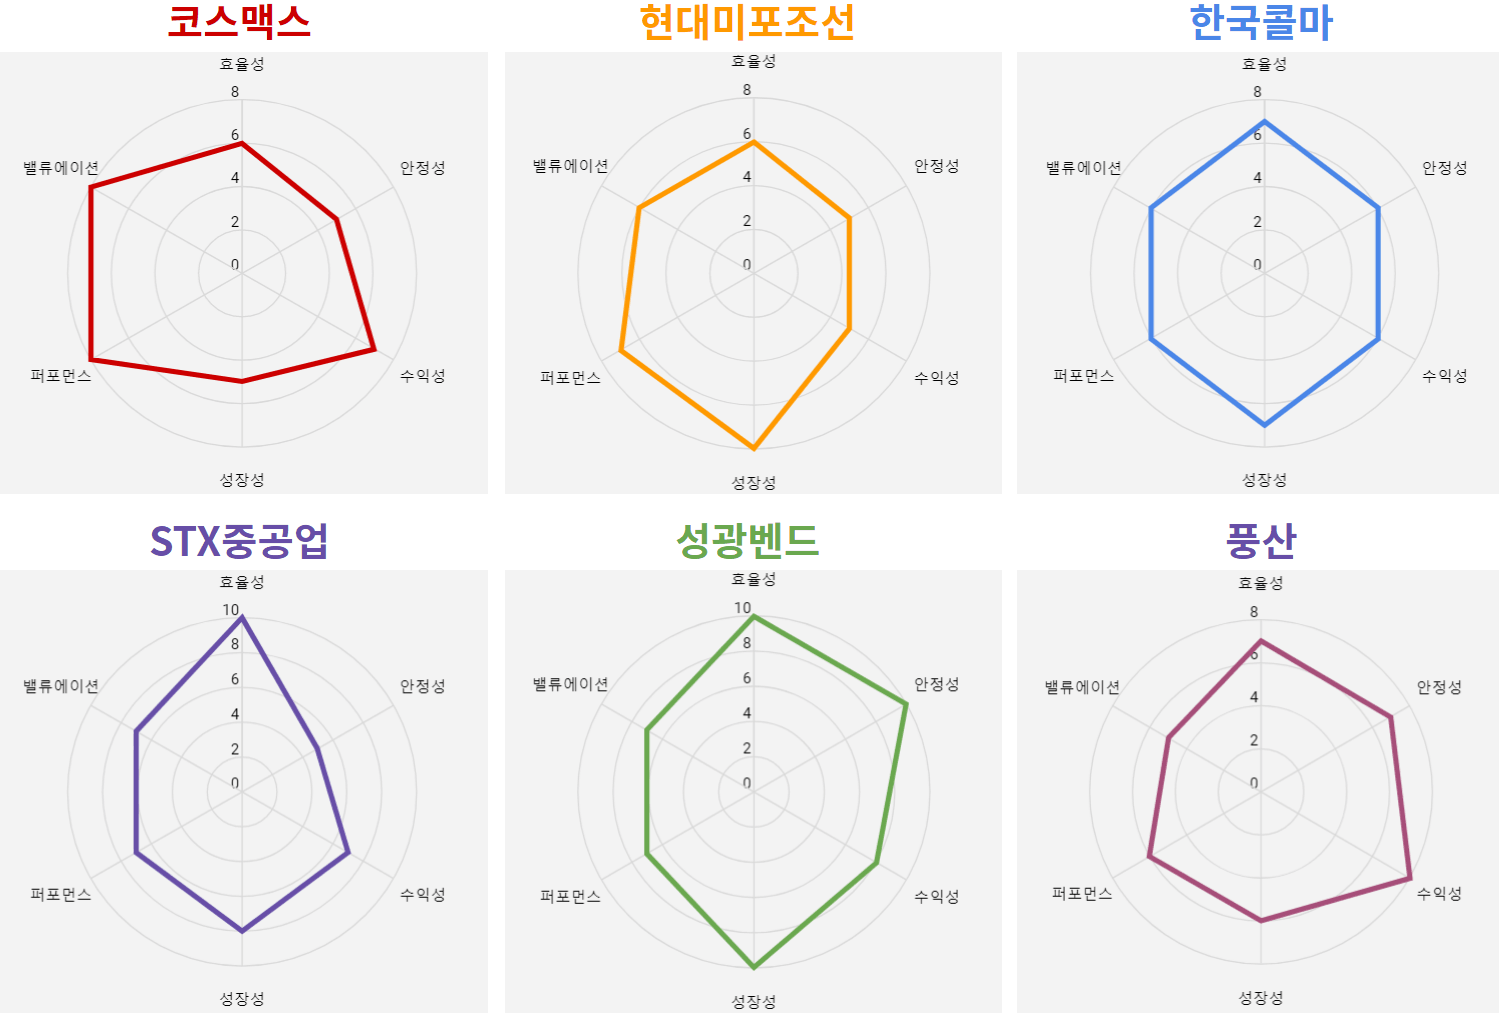Screen dimensions: 1499x1018
Task: Click the 성광벤드 chart title
Action: click(x=747, y=541)
